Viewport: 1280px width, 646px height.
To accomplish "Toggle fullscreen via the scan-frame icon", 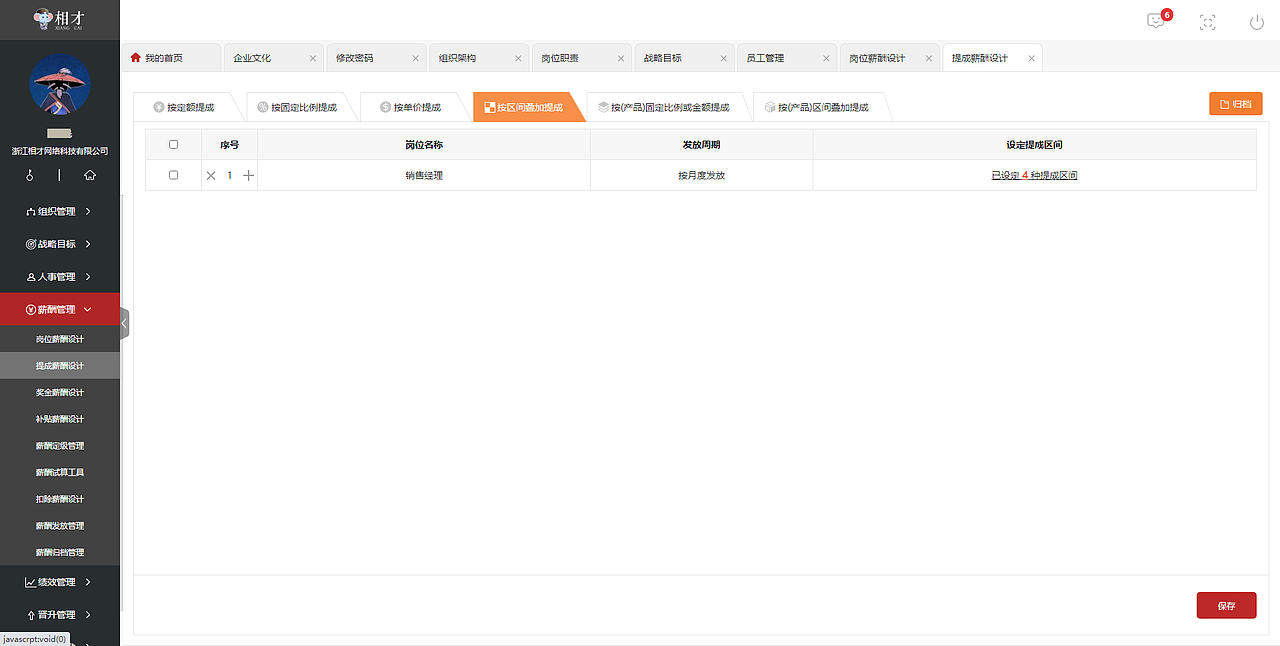I will point(1207,22).
